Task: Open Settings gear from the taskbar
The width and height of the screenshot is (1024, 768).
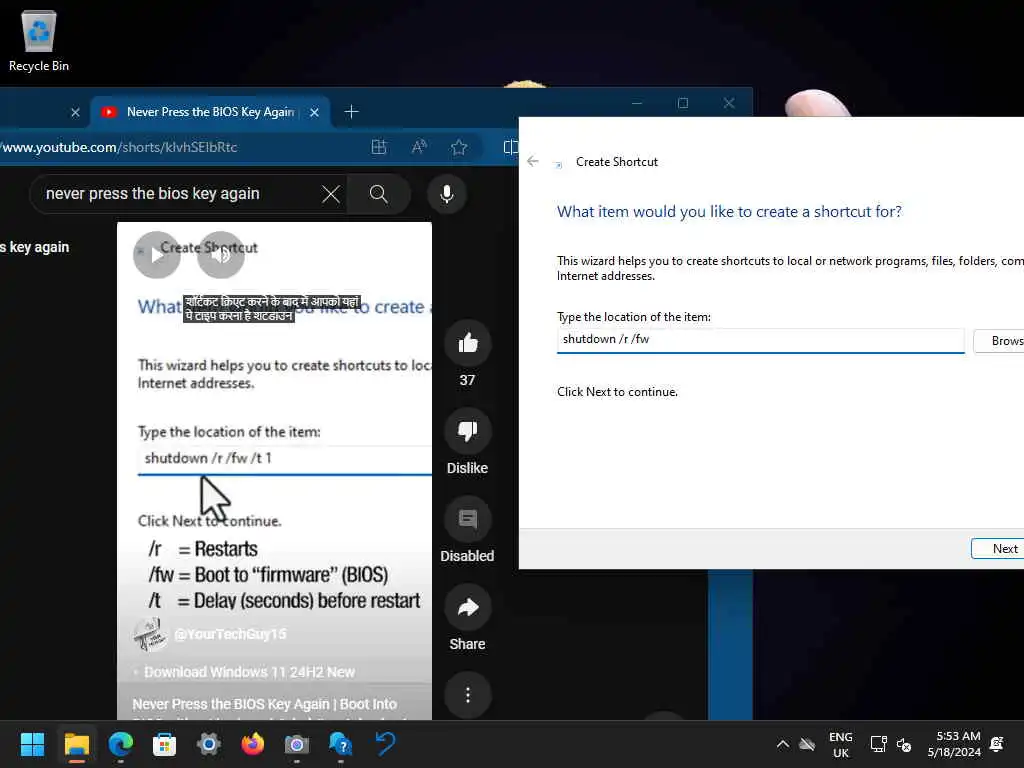Action: click(209, 744)
